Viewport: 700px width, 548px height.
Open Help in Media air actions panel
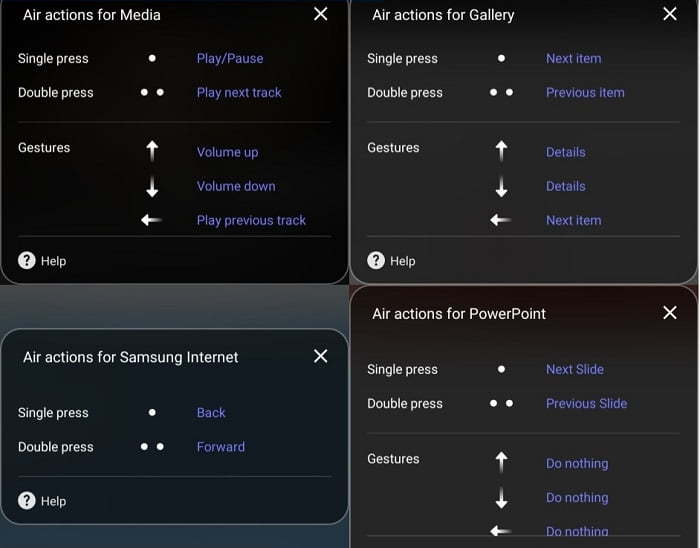42,261
